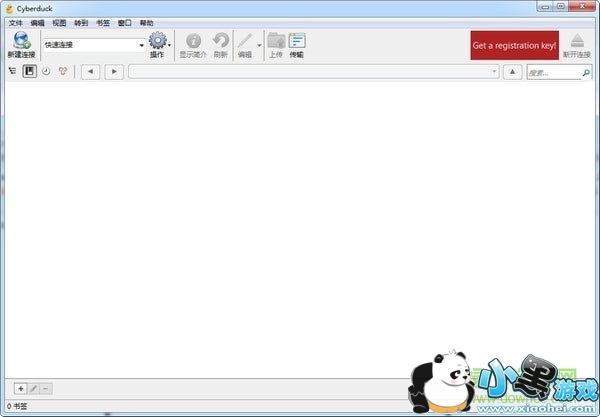
Task: Open dropdown arrow beside Edit pencil
Action: pos(259,45)
